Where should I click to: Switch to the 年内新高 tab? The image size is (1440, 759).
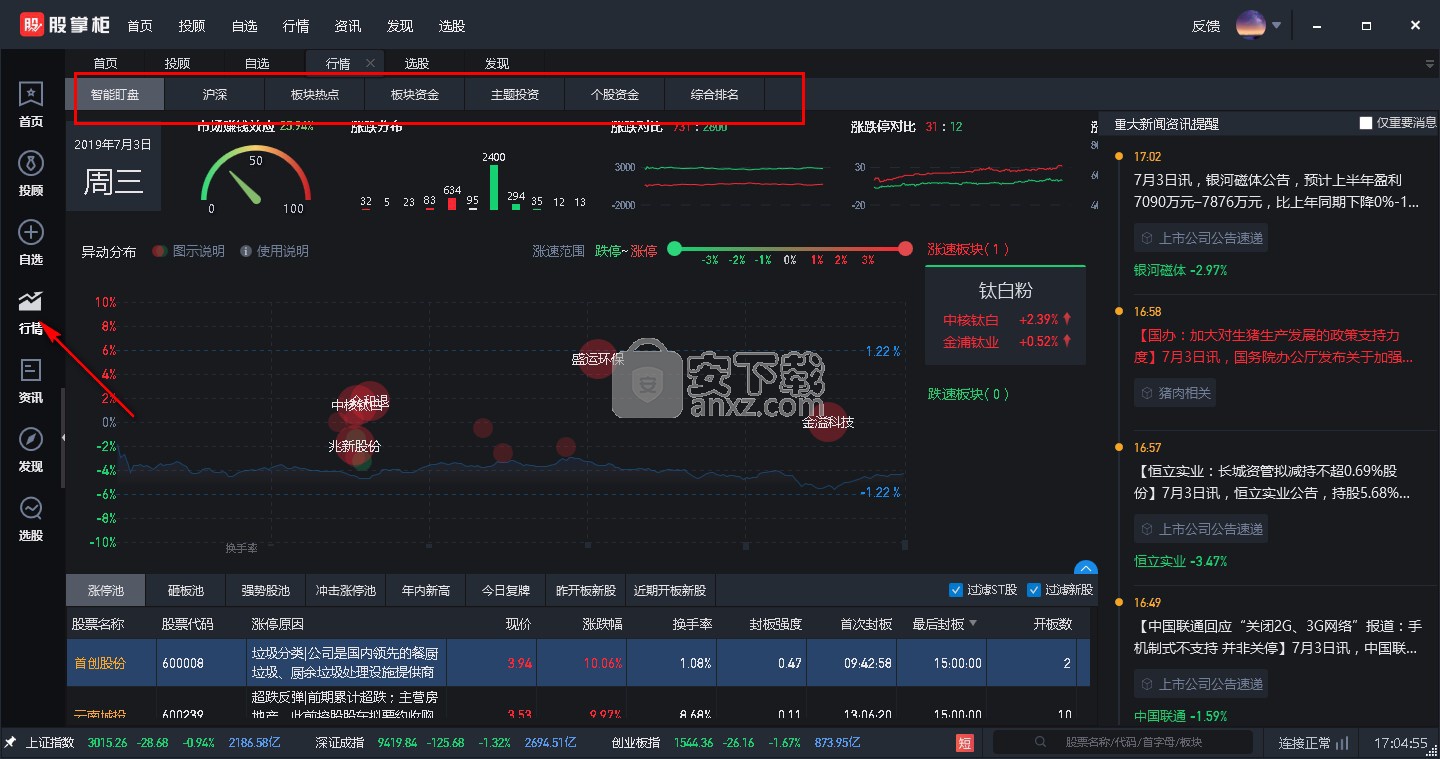point(426,590)
